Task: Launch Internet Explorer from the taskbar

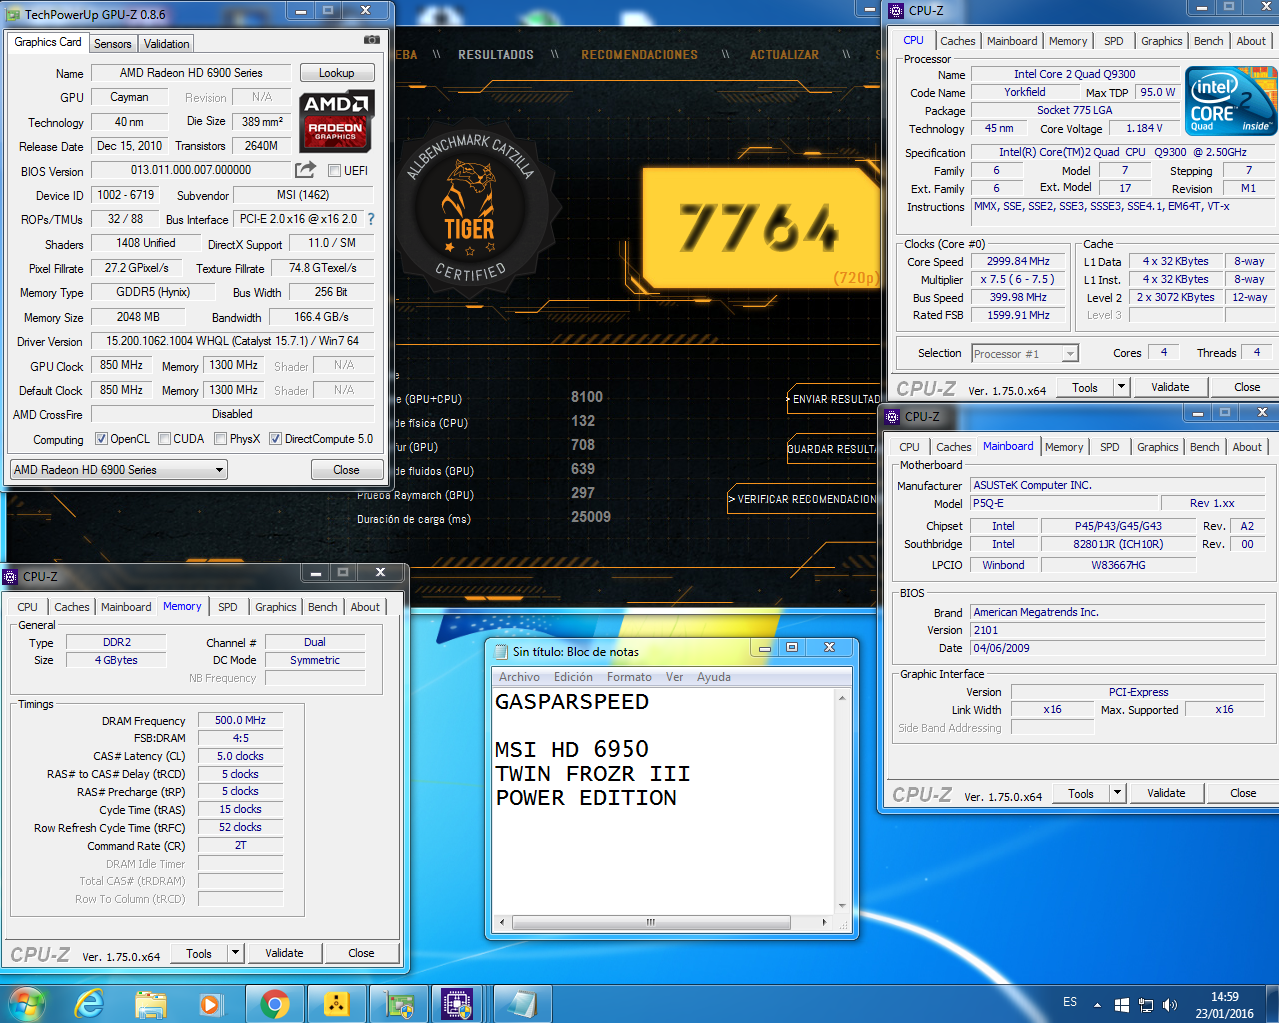Action: (x=90, y=1003)
